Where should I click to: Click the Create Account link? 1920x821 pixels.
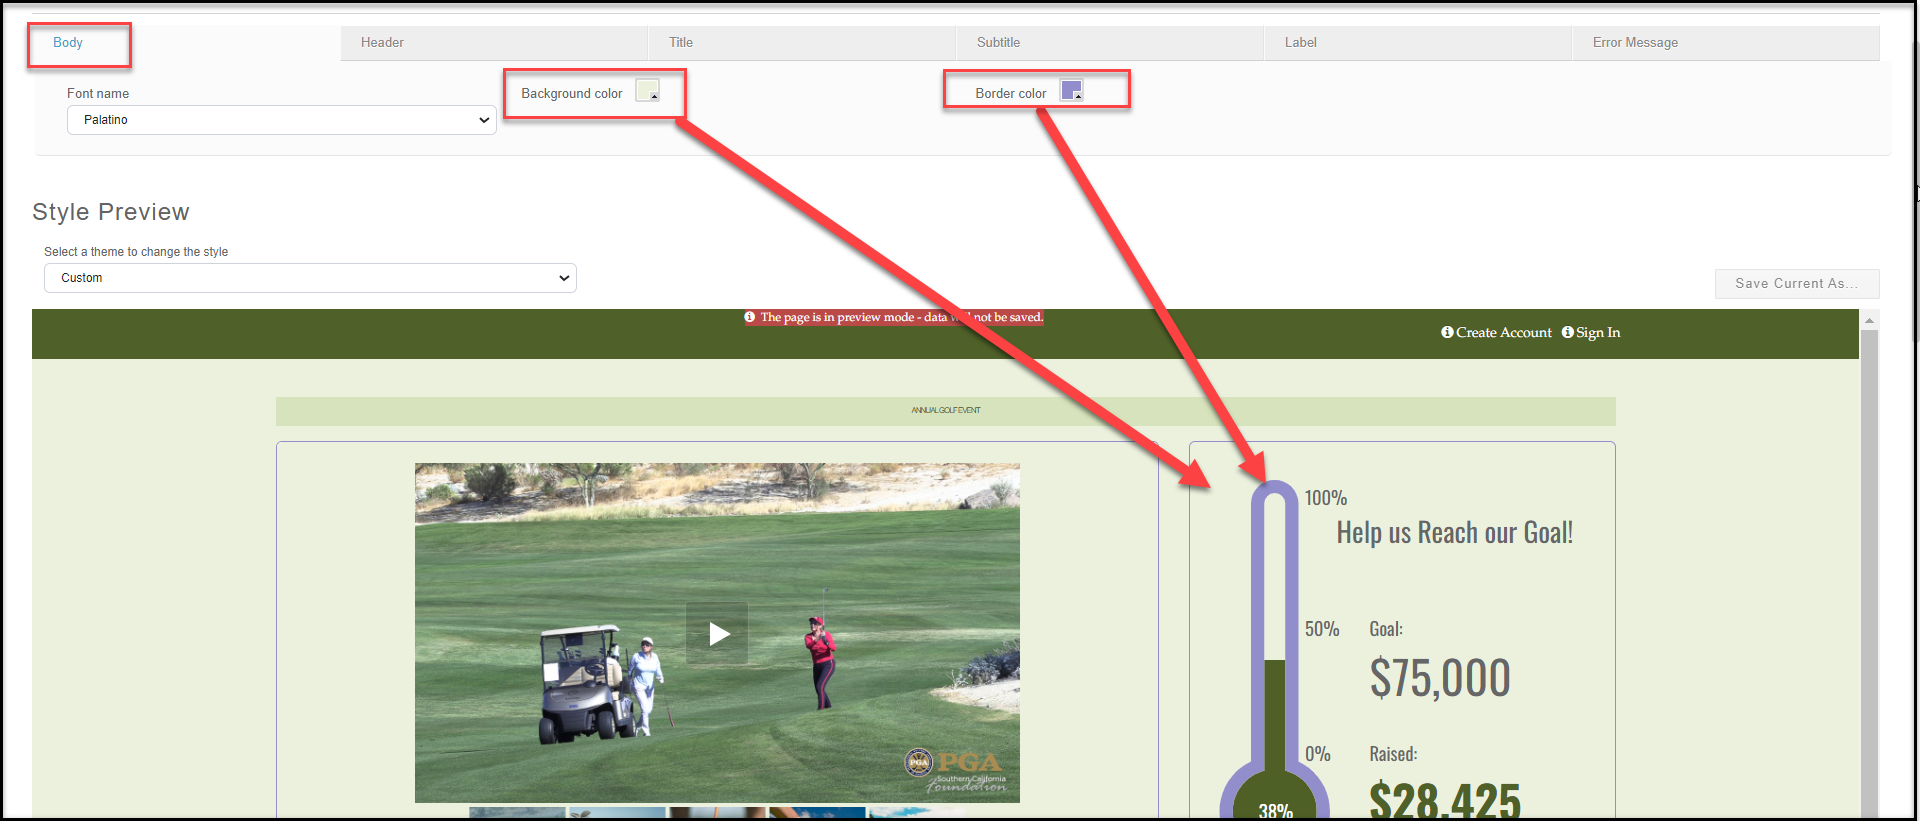click(x=1504, y=333)
